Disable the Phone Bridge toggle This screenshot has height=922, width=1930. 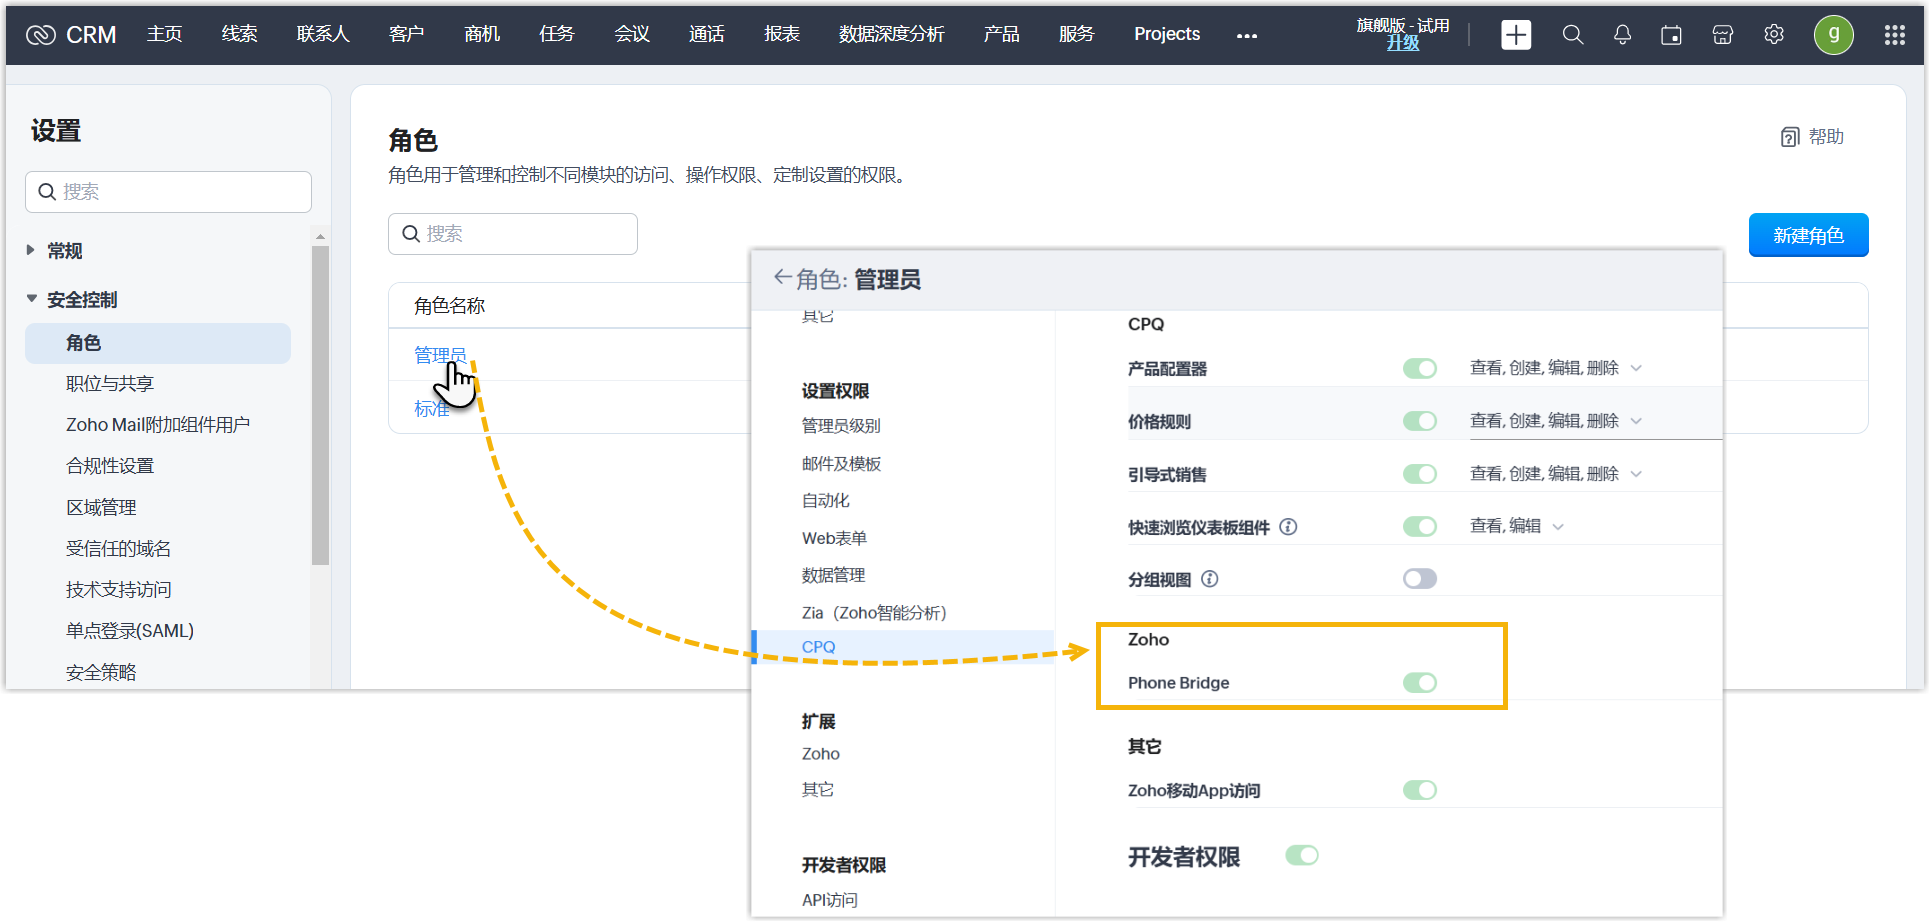1419,683
